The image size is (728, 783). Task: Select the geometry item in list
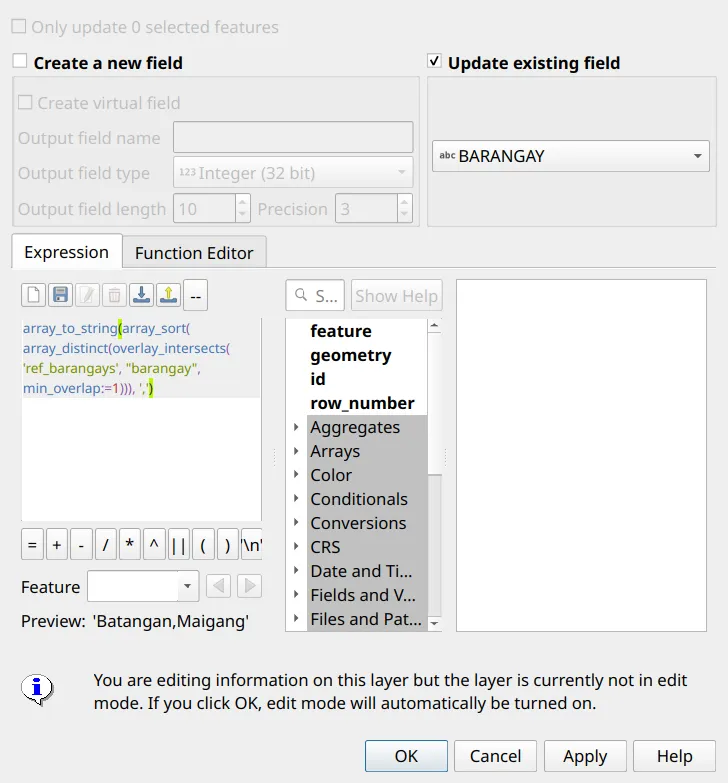coord(351,355)
